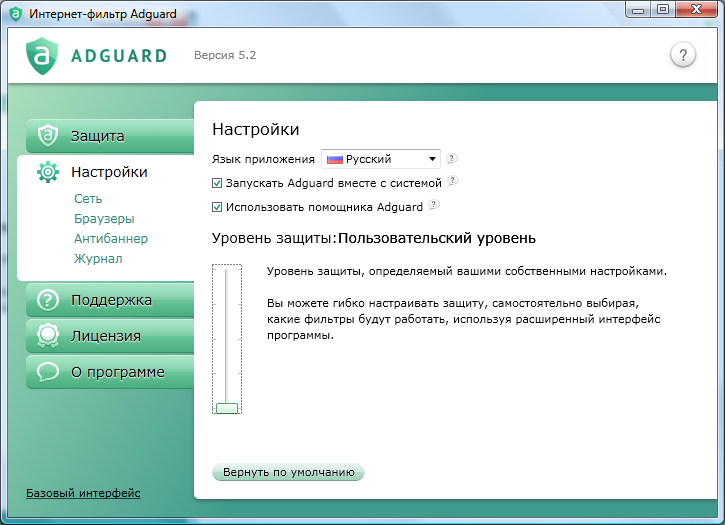725x525 pixels.
Task: Go to the Антибаннер settings subsection
Action: pyautogui.click(x=111, y=239)
